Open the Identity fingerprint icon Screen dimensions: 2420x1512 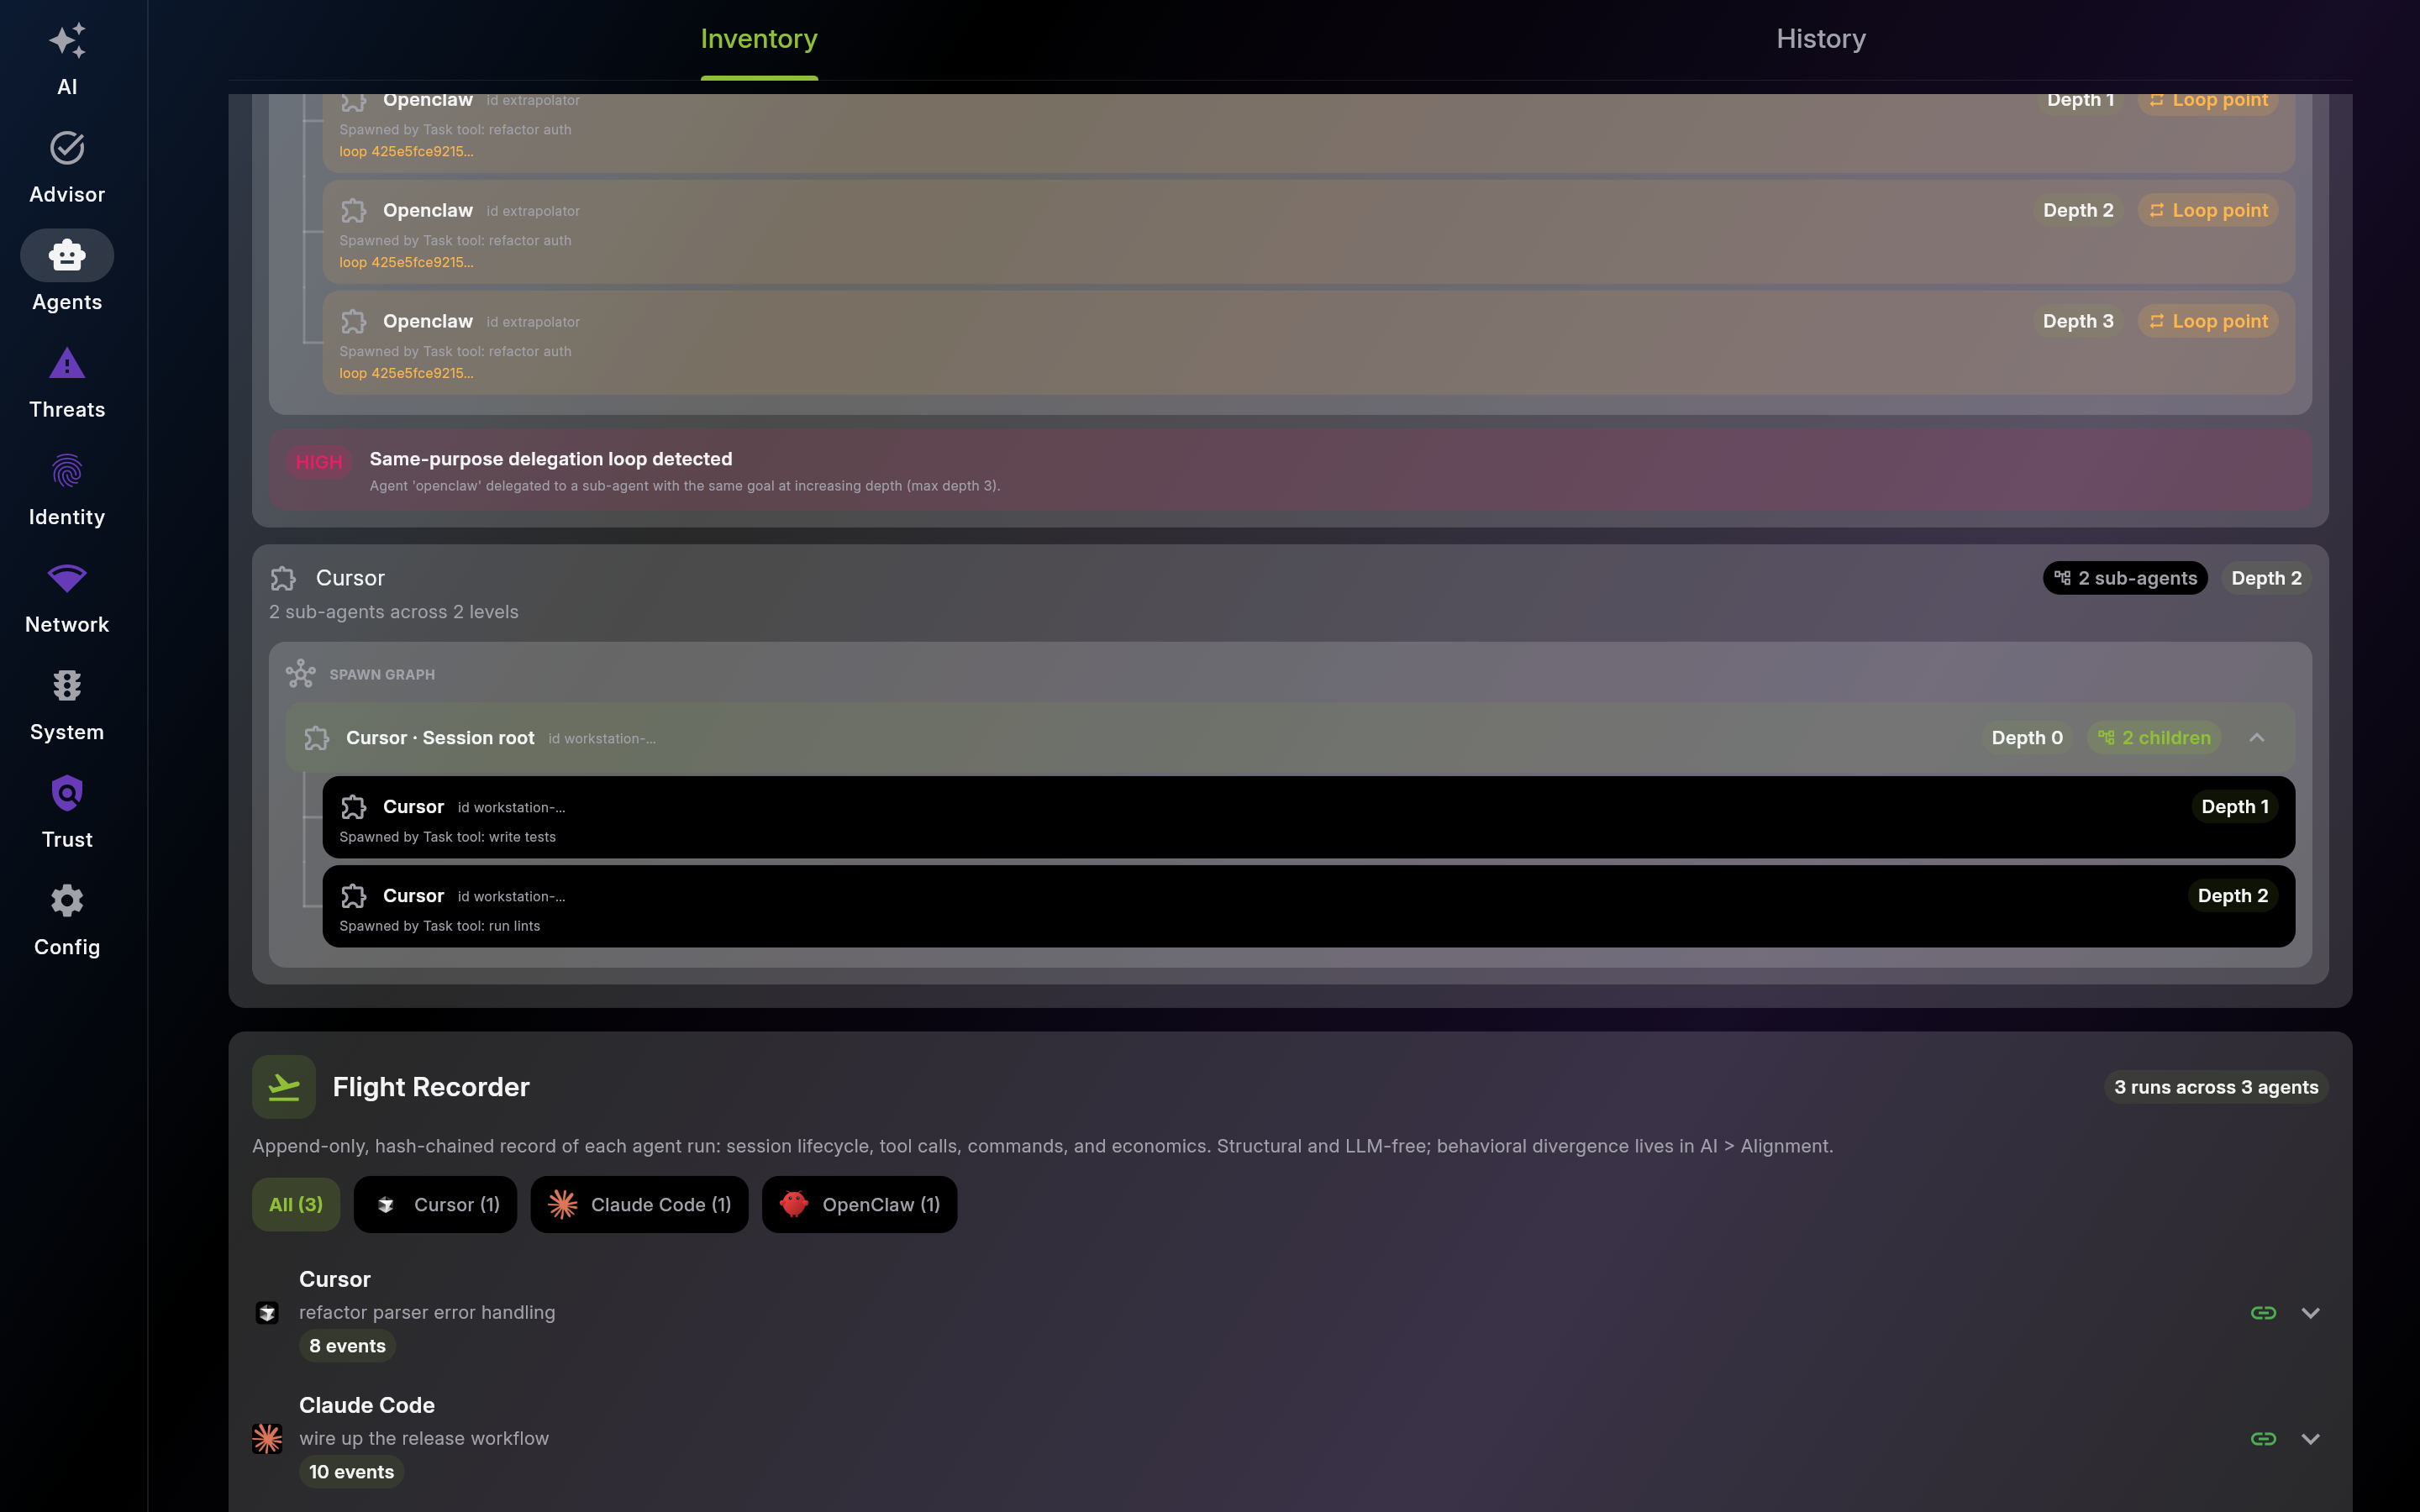click(x=67, y=470)
